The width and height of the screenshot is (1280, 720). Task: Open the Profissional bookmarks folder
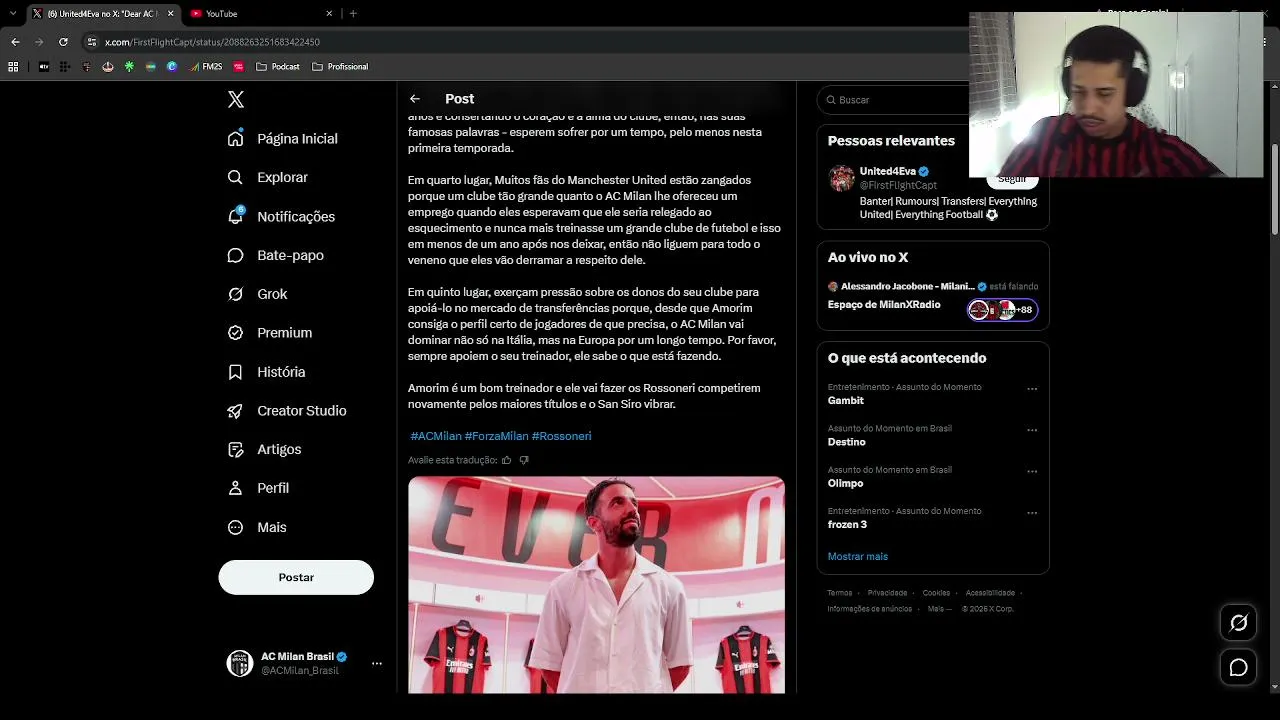click(340, 67)
